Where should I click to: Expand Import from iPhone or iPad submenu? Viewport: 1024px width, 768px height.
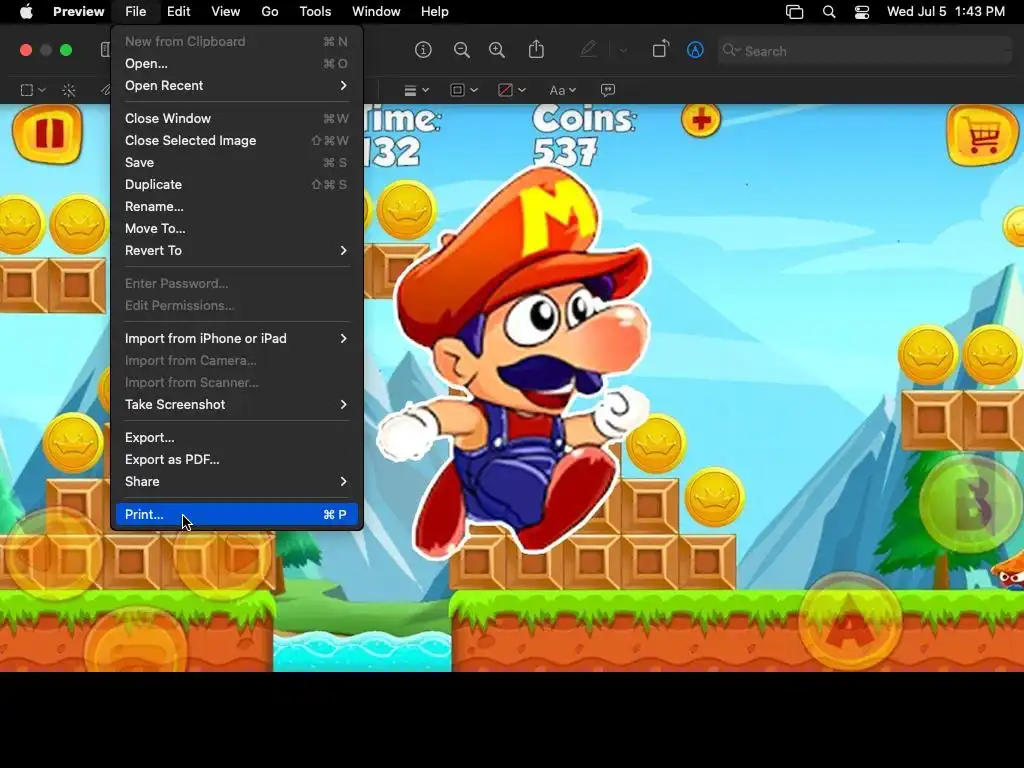236,338
